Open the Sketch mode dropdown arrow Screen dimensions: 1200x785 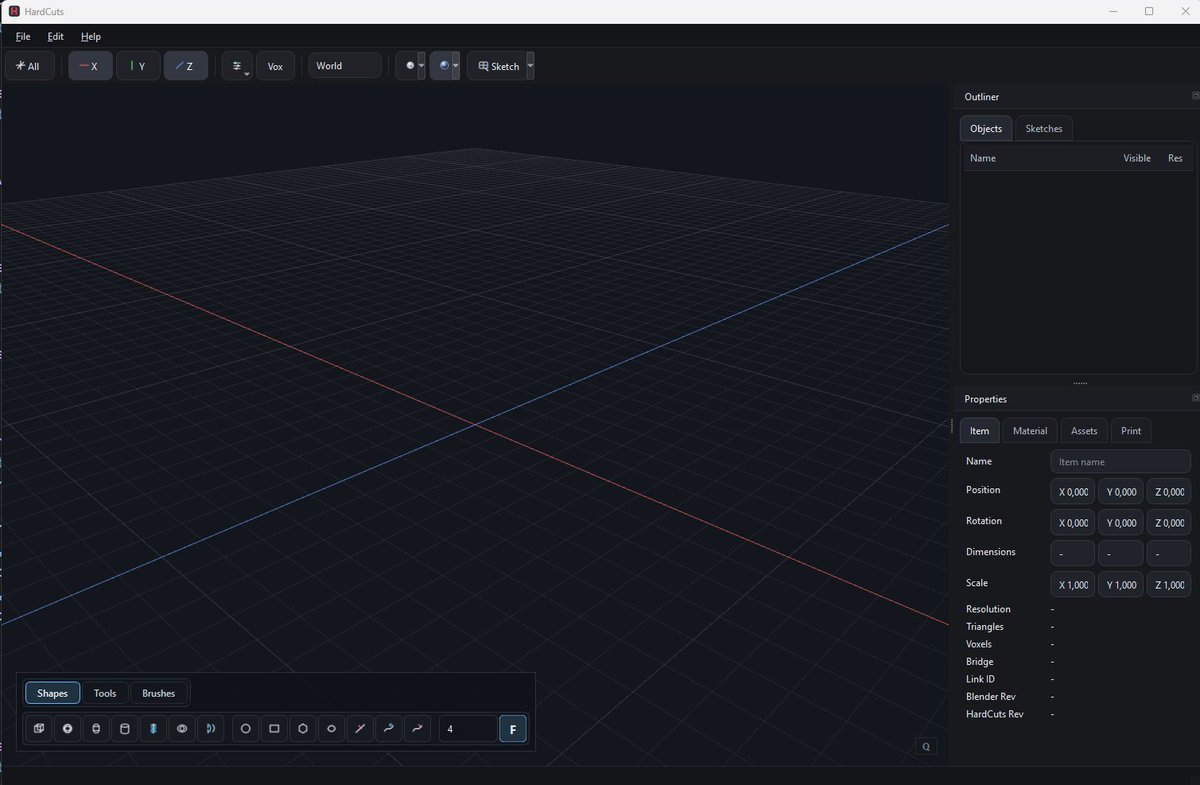tap(530, 66)
